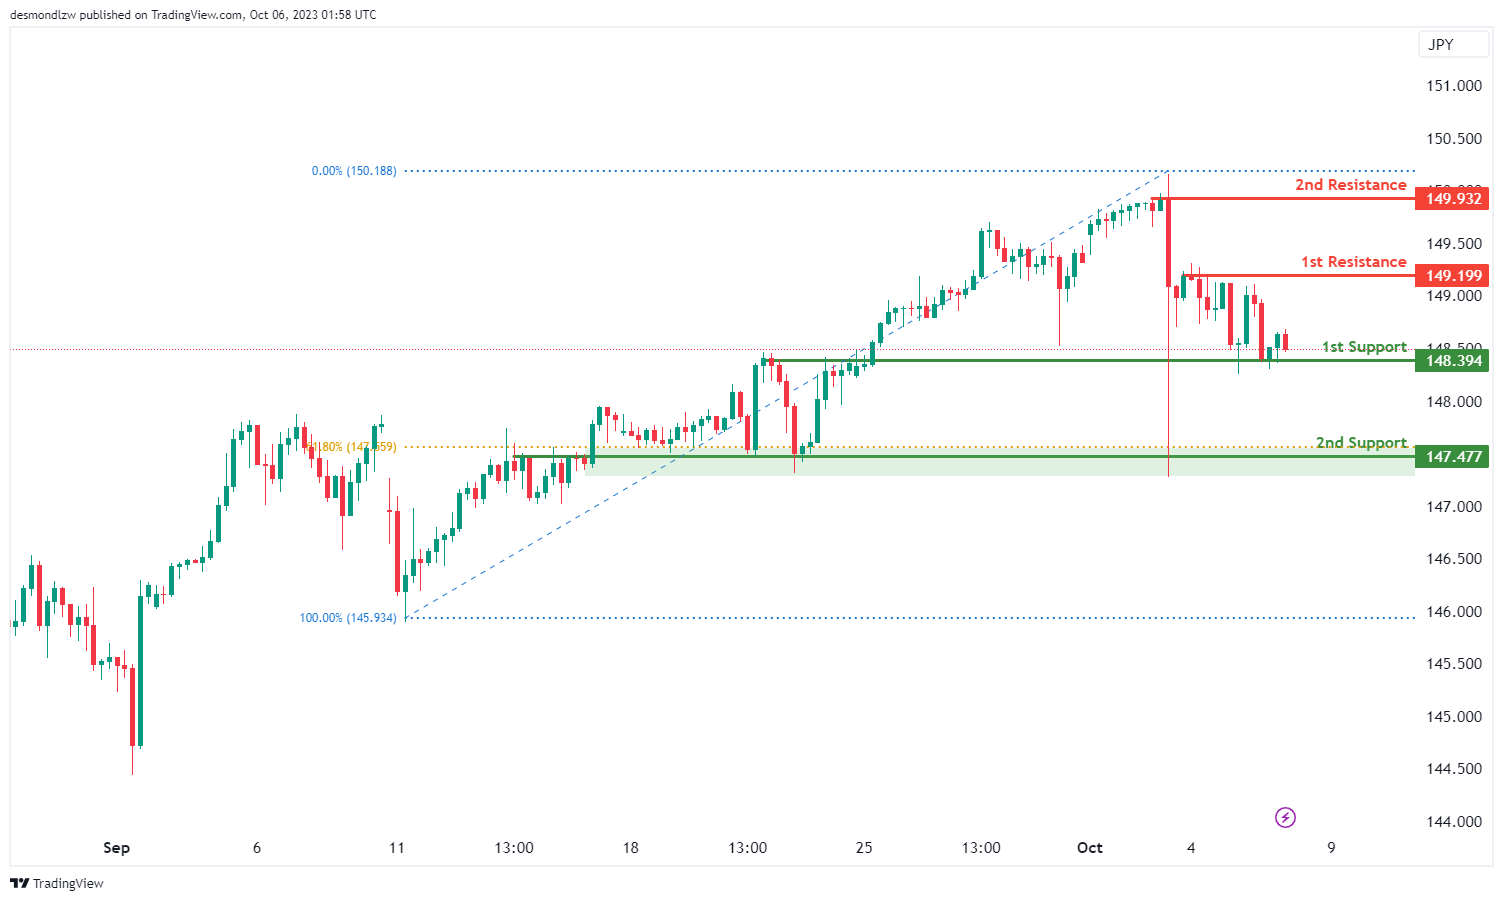Click the red 149.932 price tag
Viewport: 1503px width, 901px height.
[x=1452, y=199]
